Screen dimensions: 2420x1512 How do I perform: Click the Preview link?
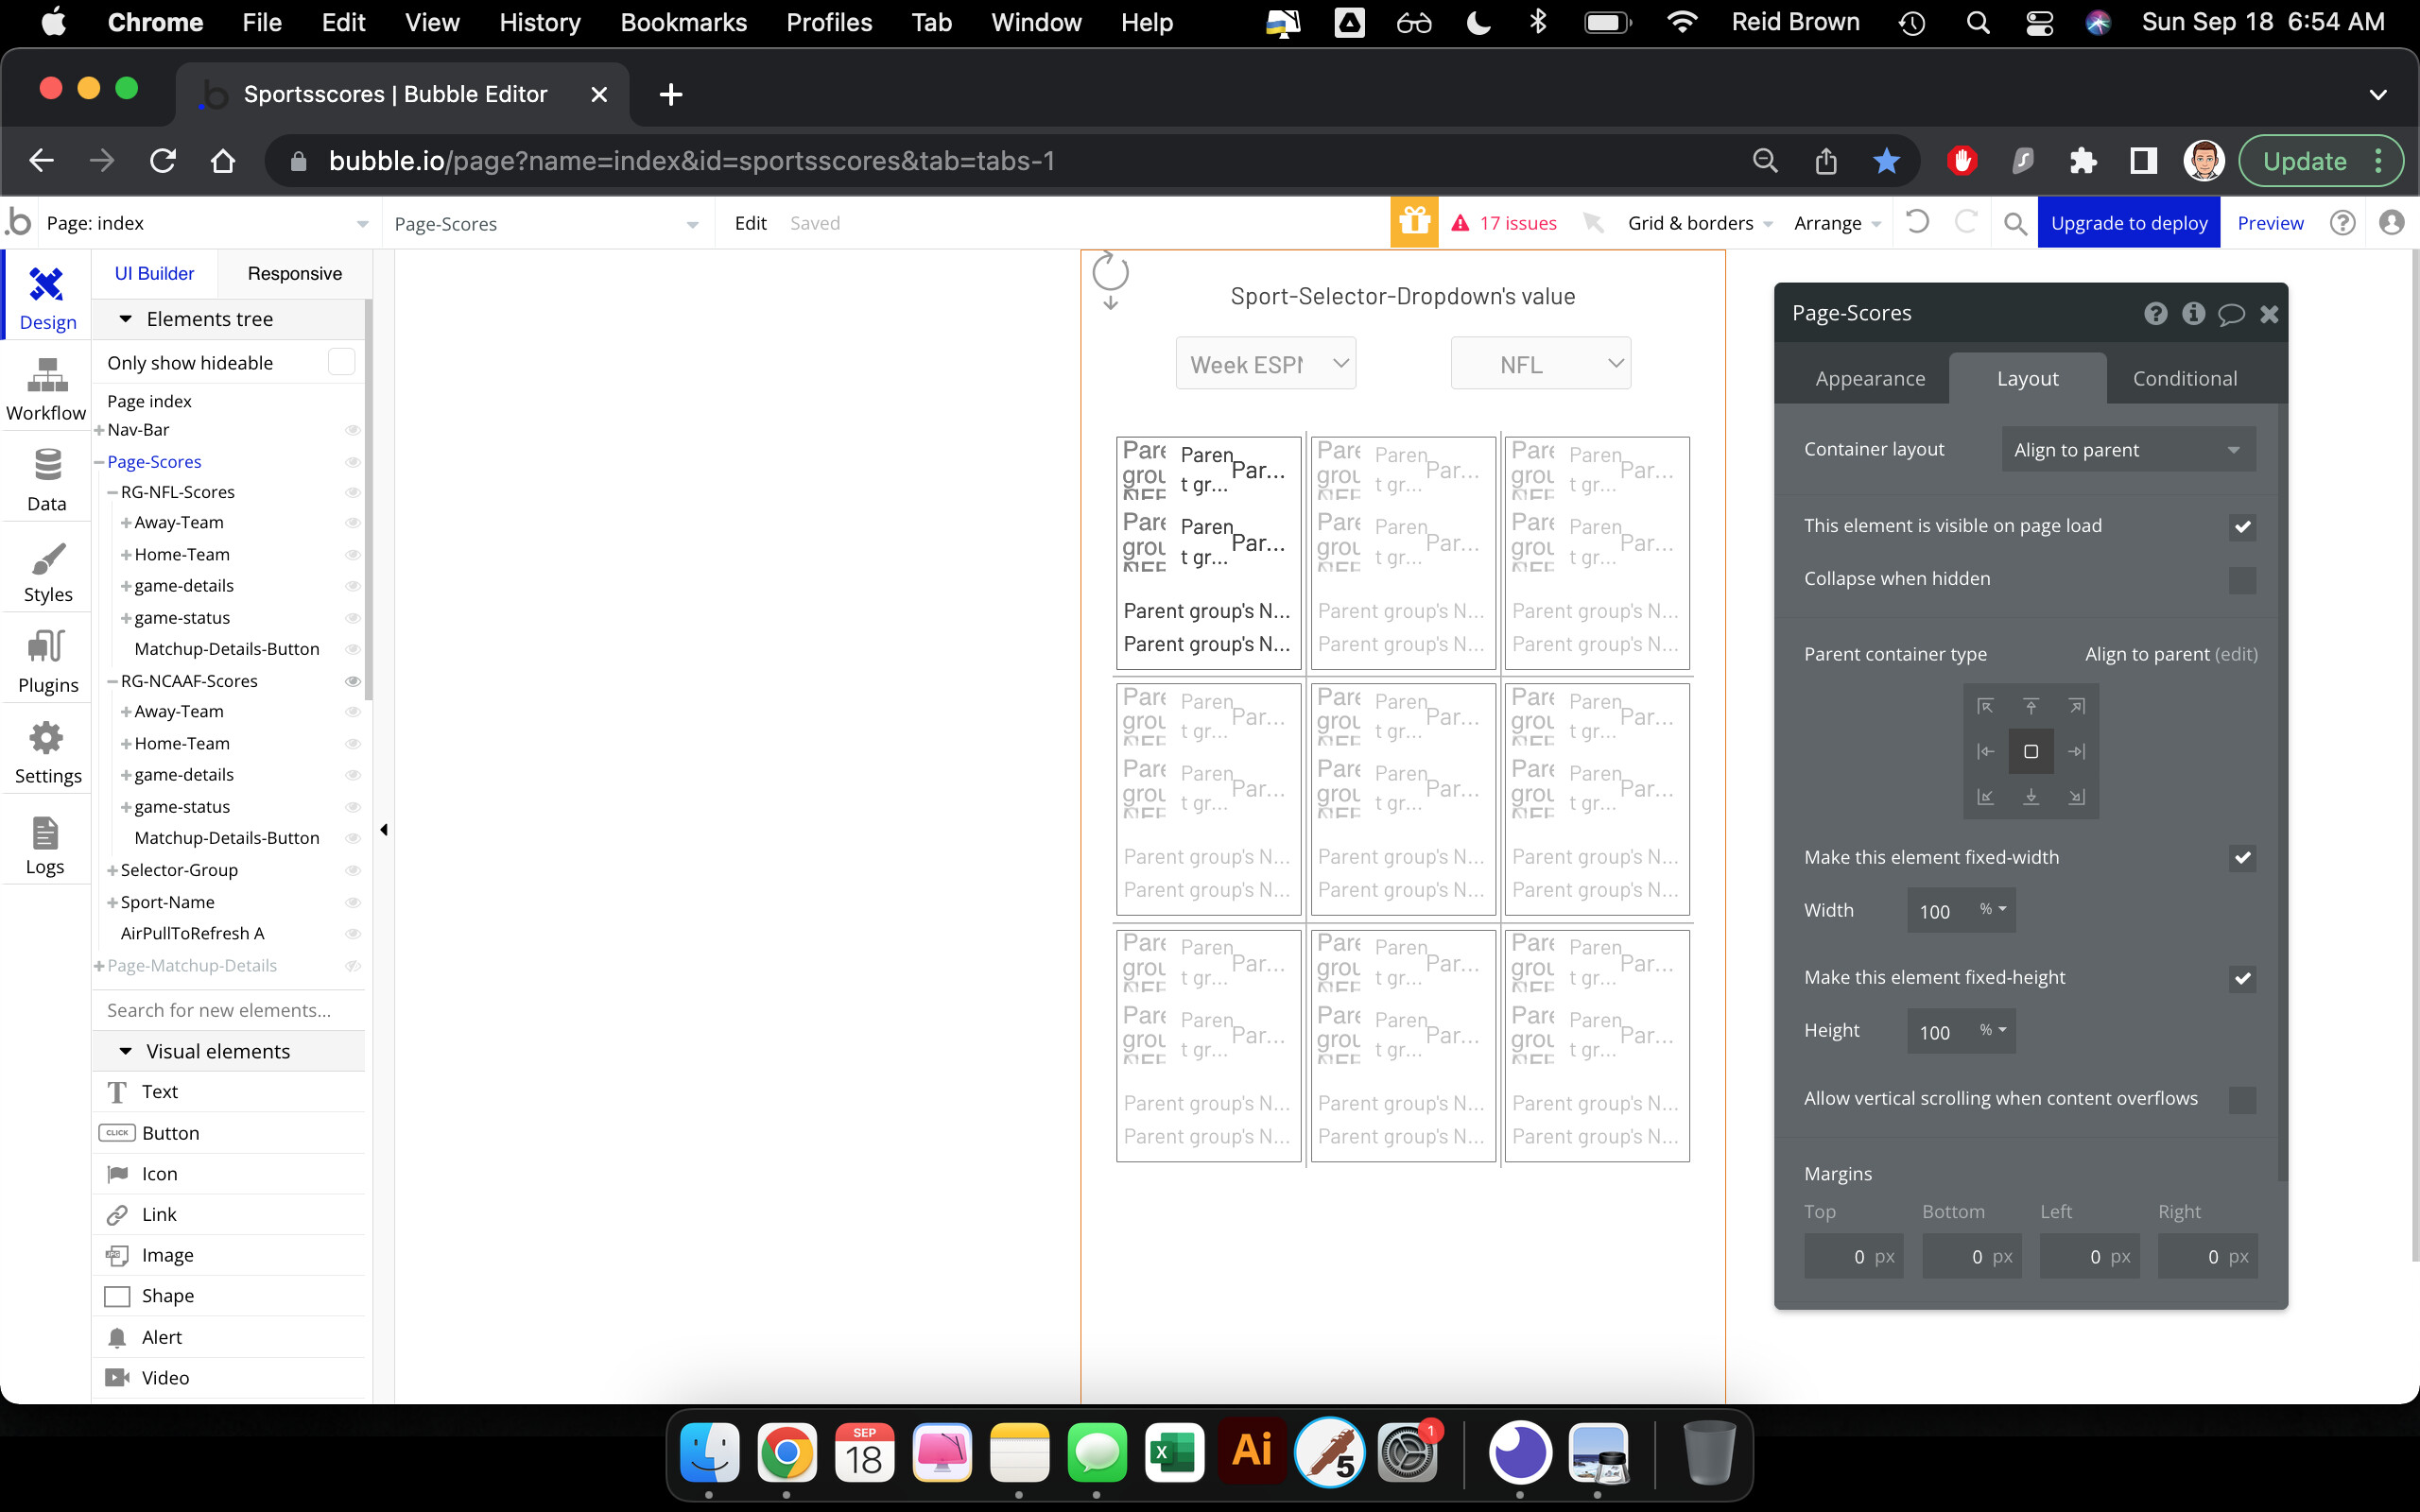coord(2270,223)
